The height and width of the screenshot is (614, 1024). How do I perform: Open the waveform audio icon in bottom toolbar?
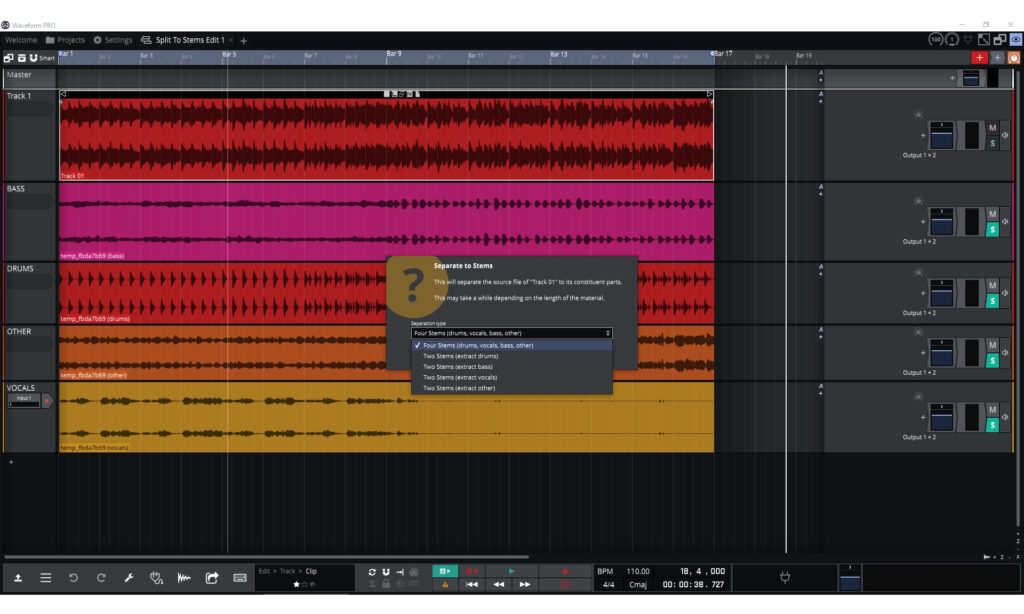(184, 578)
